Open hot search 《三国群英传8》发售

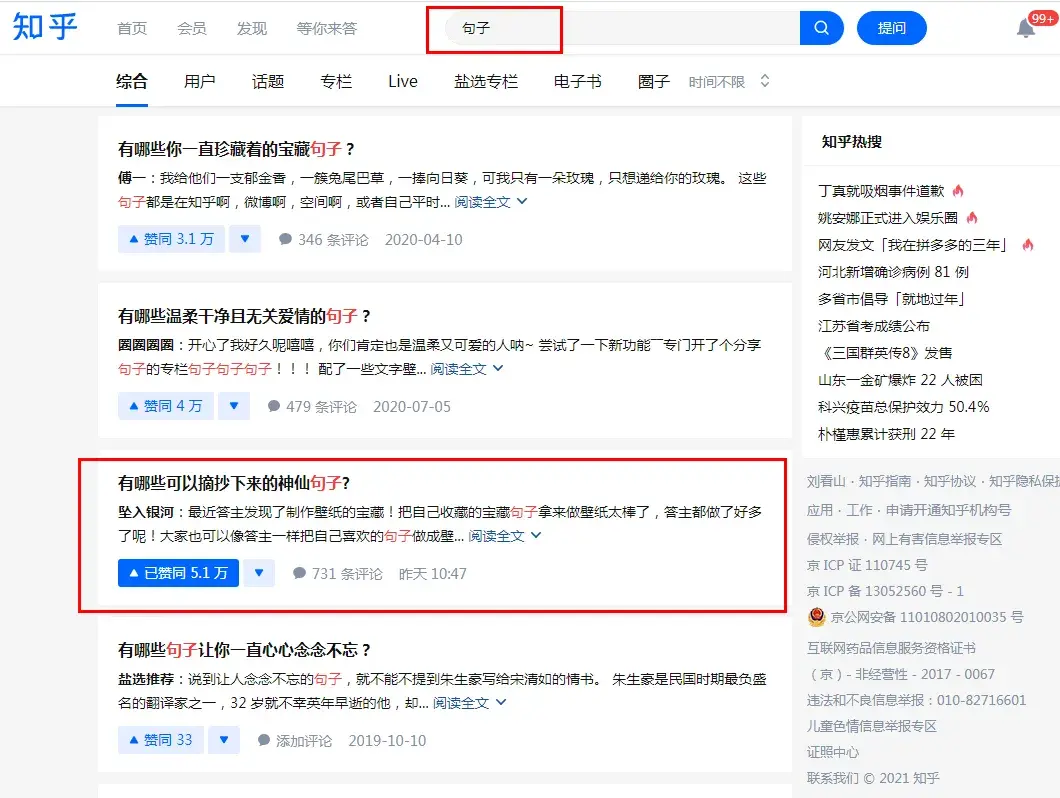[885, 353]
